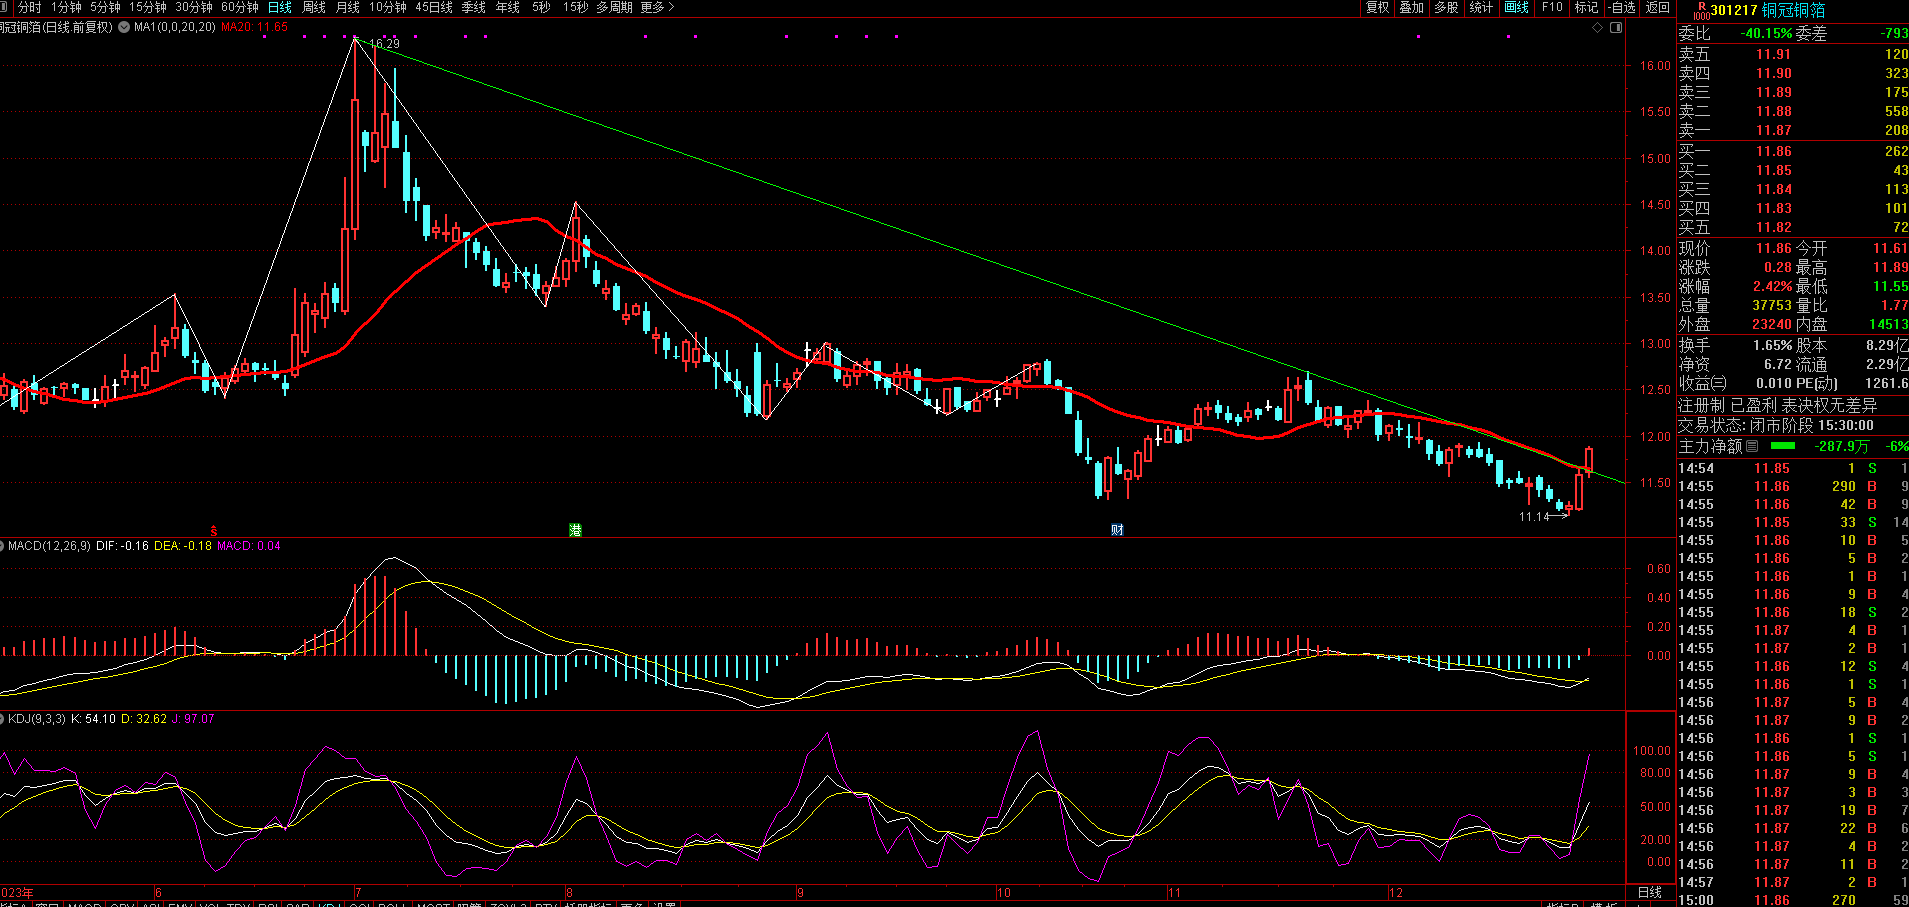Screen dimensions: 1909x907
Task: Click the red S marker on chart
Action: pos(214,530)
